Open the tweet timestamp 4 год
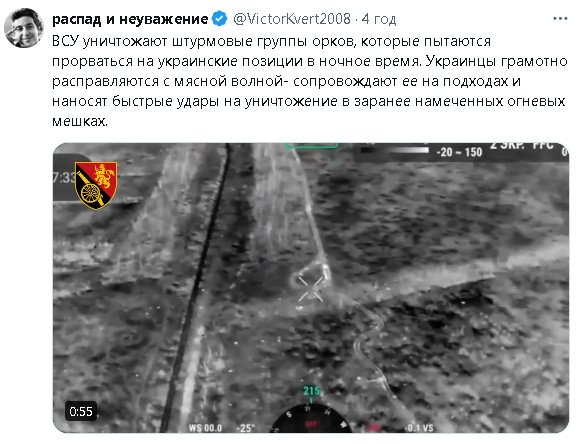 click(379, 19)
